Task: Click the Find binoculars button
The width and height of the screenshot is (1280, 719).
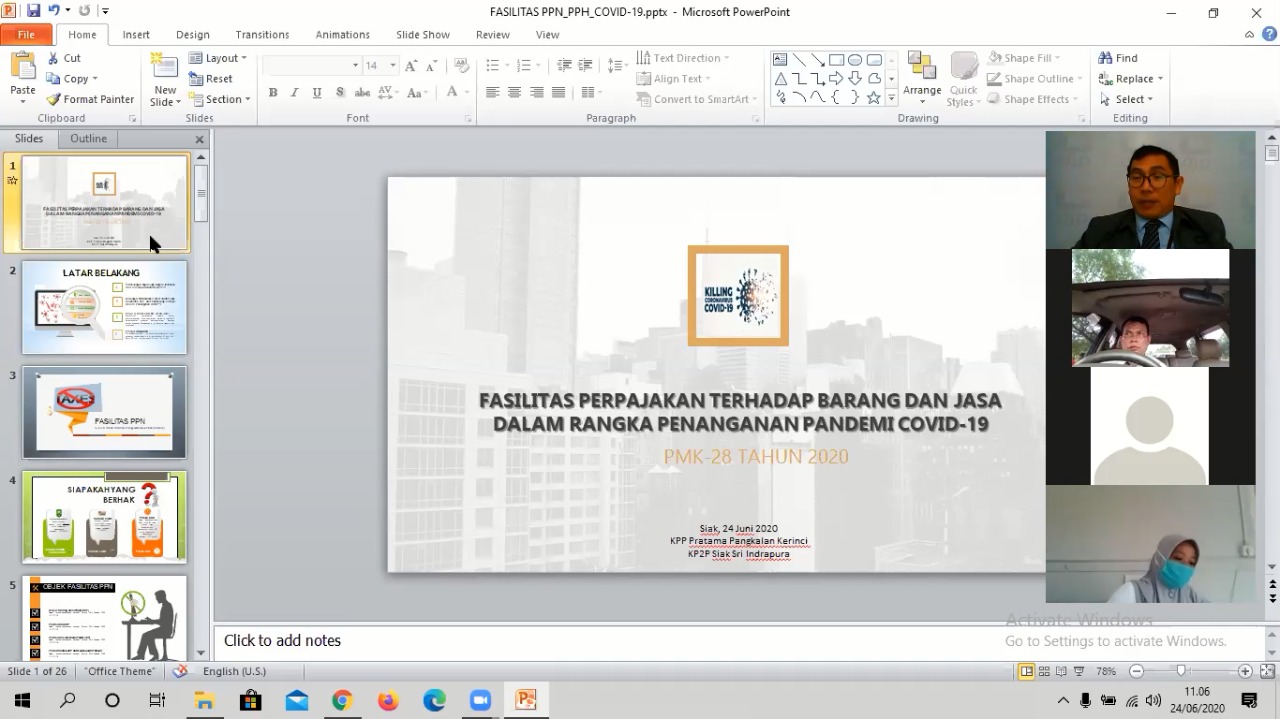Action: (1118, 58)
